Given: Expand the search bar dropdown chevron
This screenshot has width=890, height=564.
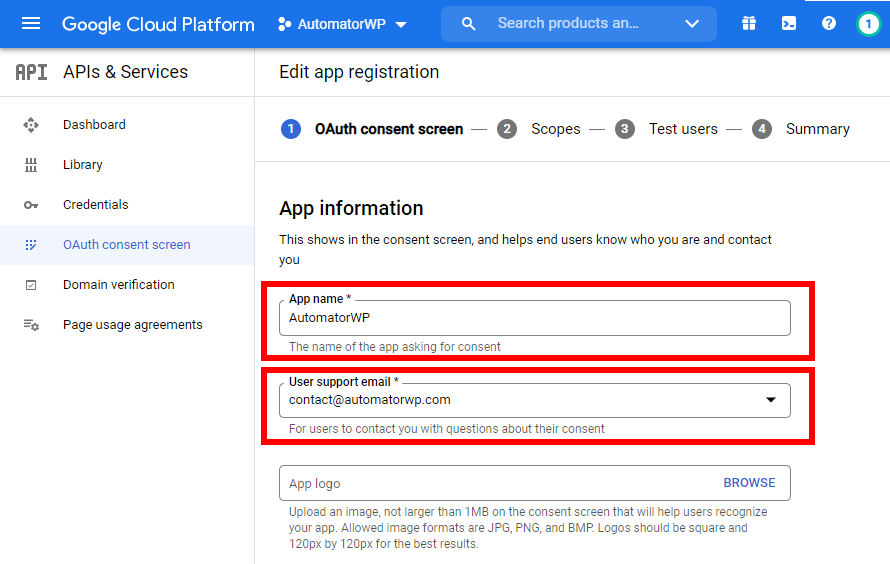Looking at the screenshot, I should coord(692,24).
